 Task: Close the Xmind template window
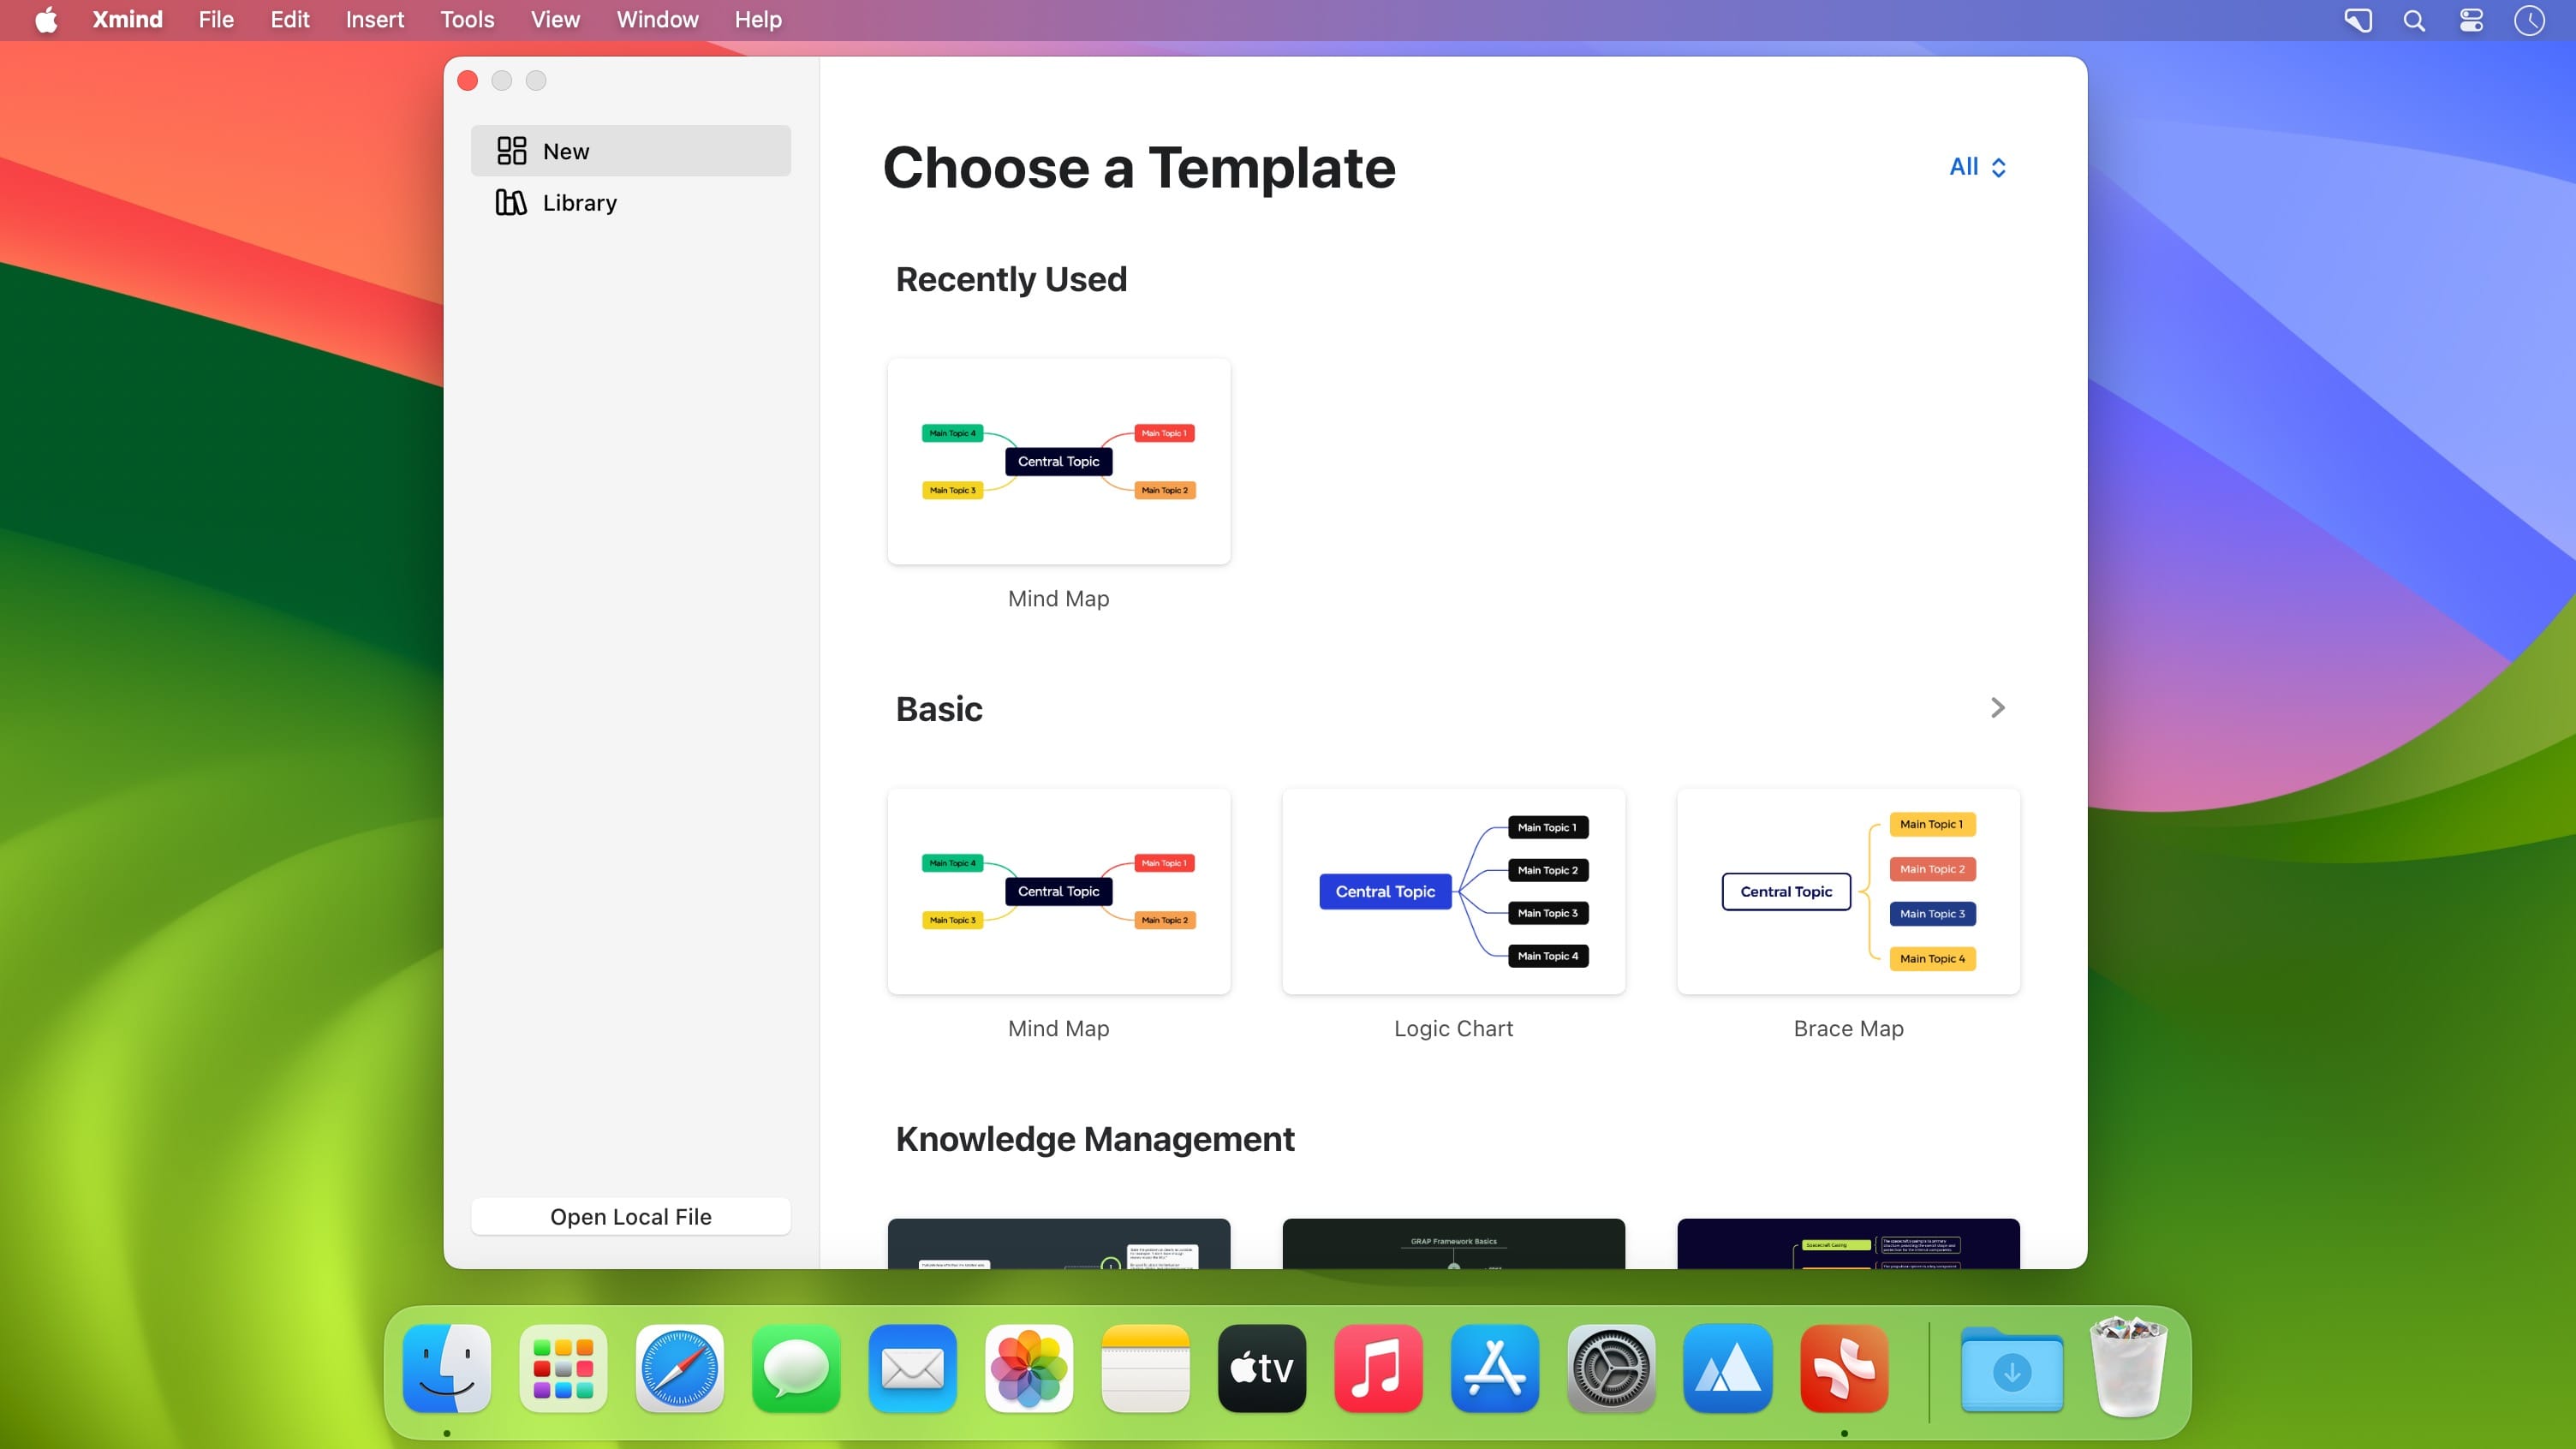[467, 80]
